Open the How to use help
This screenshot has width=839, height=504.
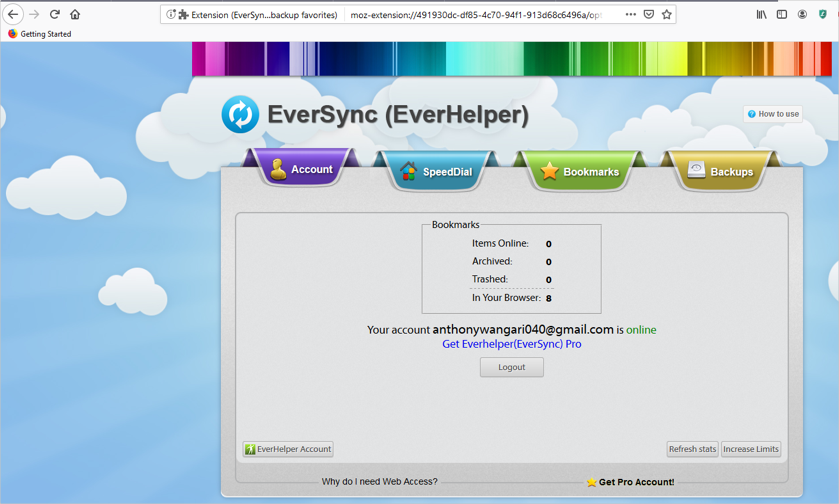click(773, 114)
